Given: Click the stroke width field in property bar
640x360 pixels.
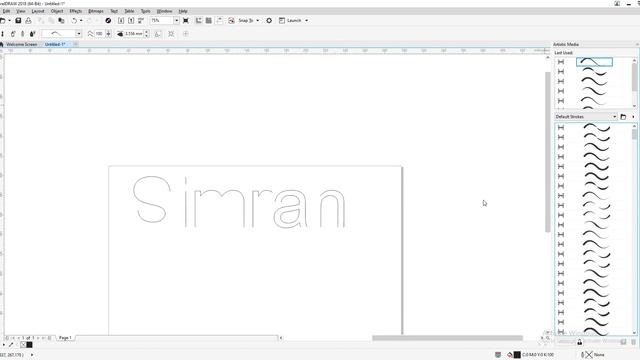Looking at the screenshot, I should pos(134,34).
